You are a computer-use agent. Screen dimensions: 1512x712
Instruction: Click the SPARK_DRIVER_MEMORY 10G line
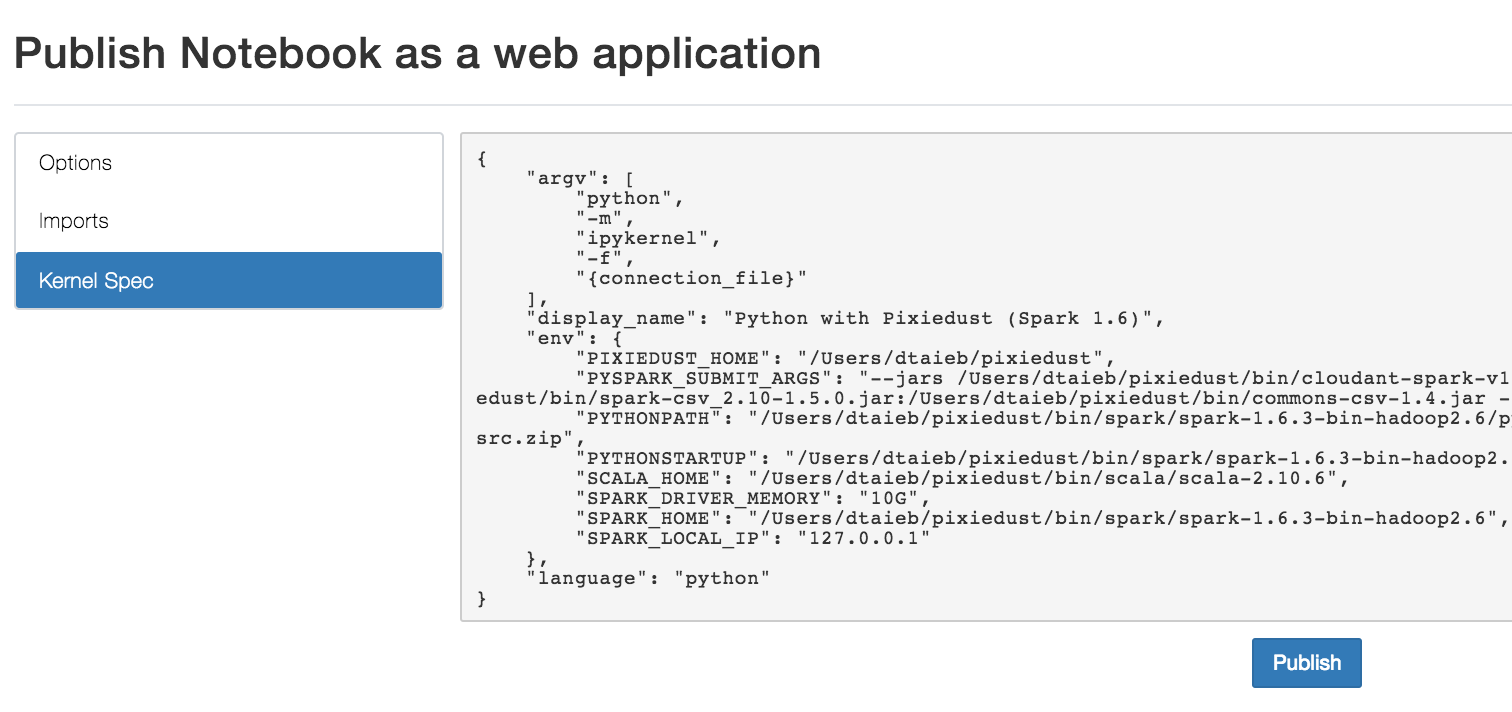pos(753,498)
